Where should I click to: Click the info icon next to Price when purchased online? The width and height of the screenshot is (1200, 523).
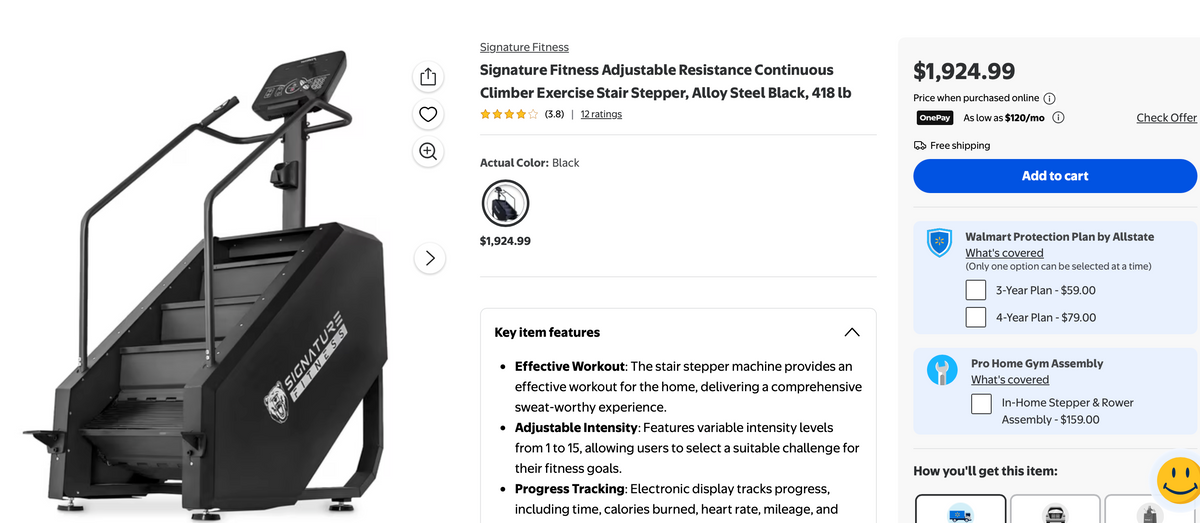point(1049,98)
